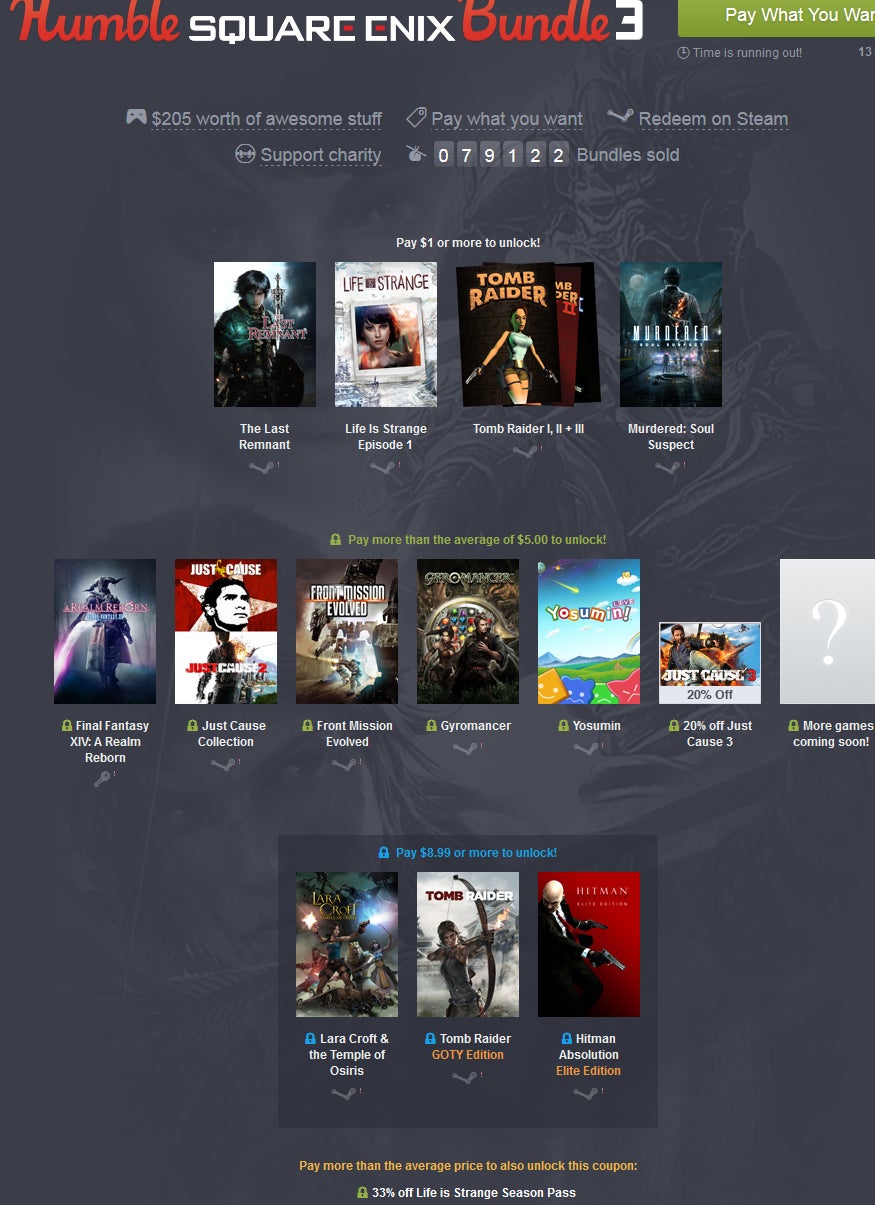The image size is (875, 1205).
Task: Click the Murdered: Soul Suspect title text
Action: (x=671, y=437)
